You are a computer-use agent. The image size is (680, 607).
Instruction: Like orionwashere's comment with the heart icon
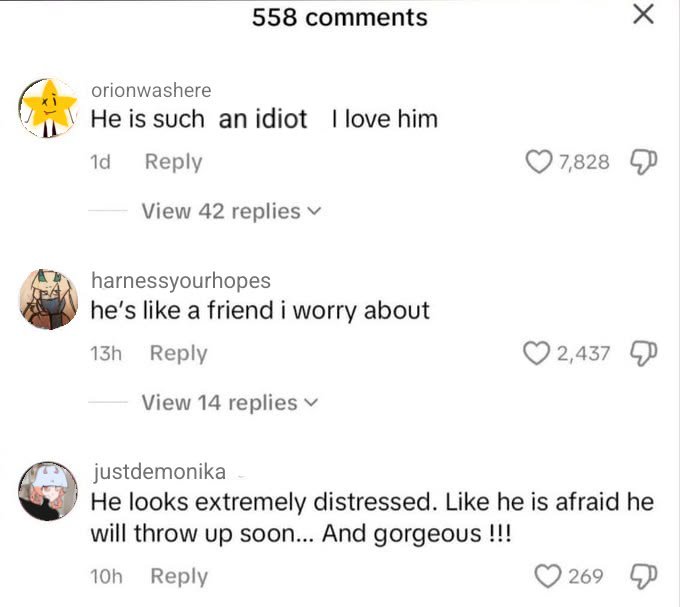(x=539, y=162)
